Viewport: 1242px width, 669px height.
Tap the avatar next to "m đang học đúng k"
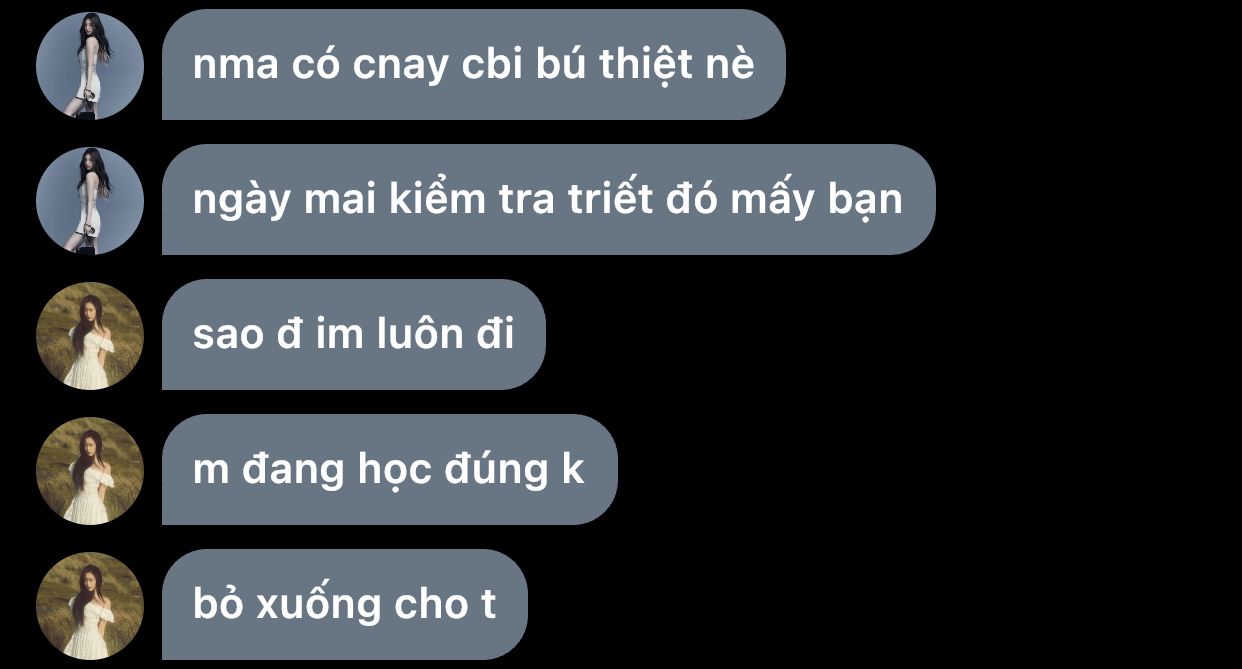[90, 470]
